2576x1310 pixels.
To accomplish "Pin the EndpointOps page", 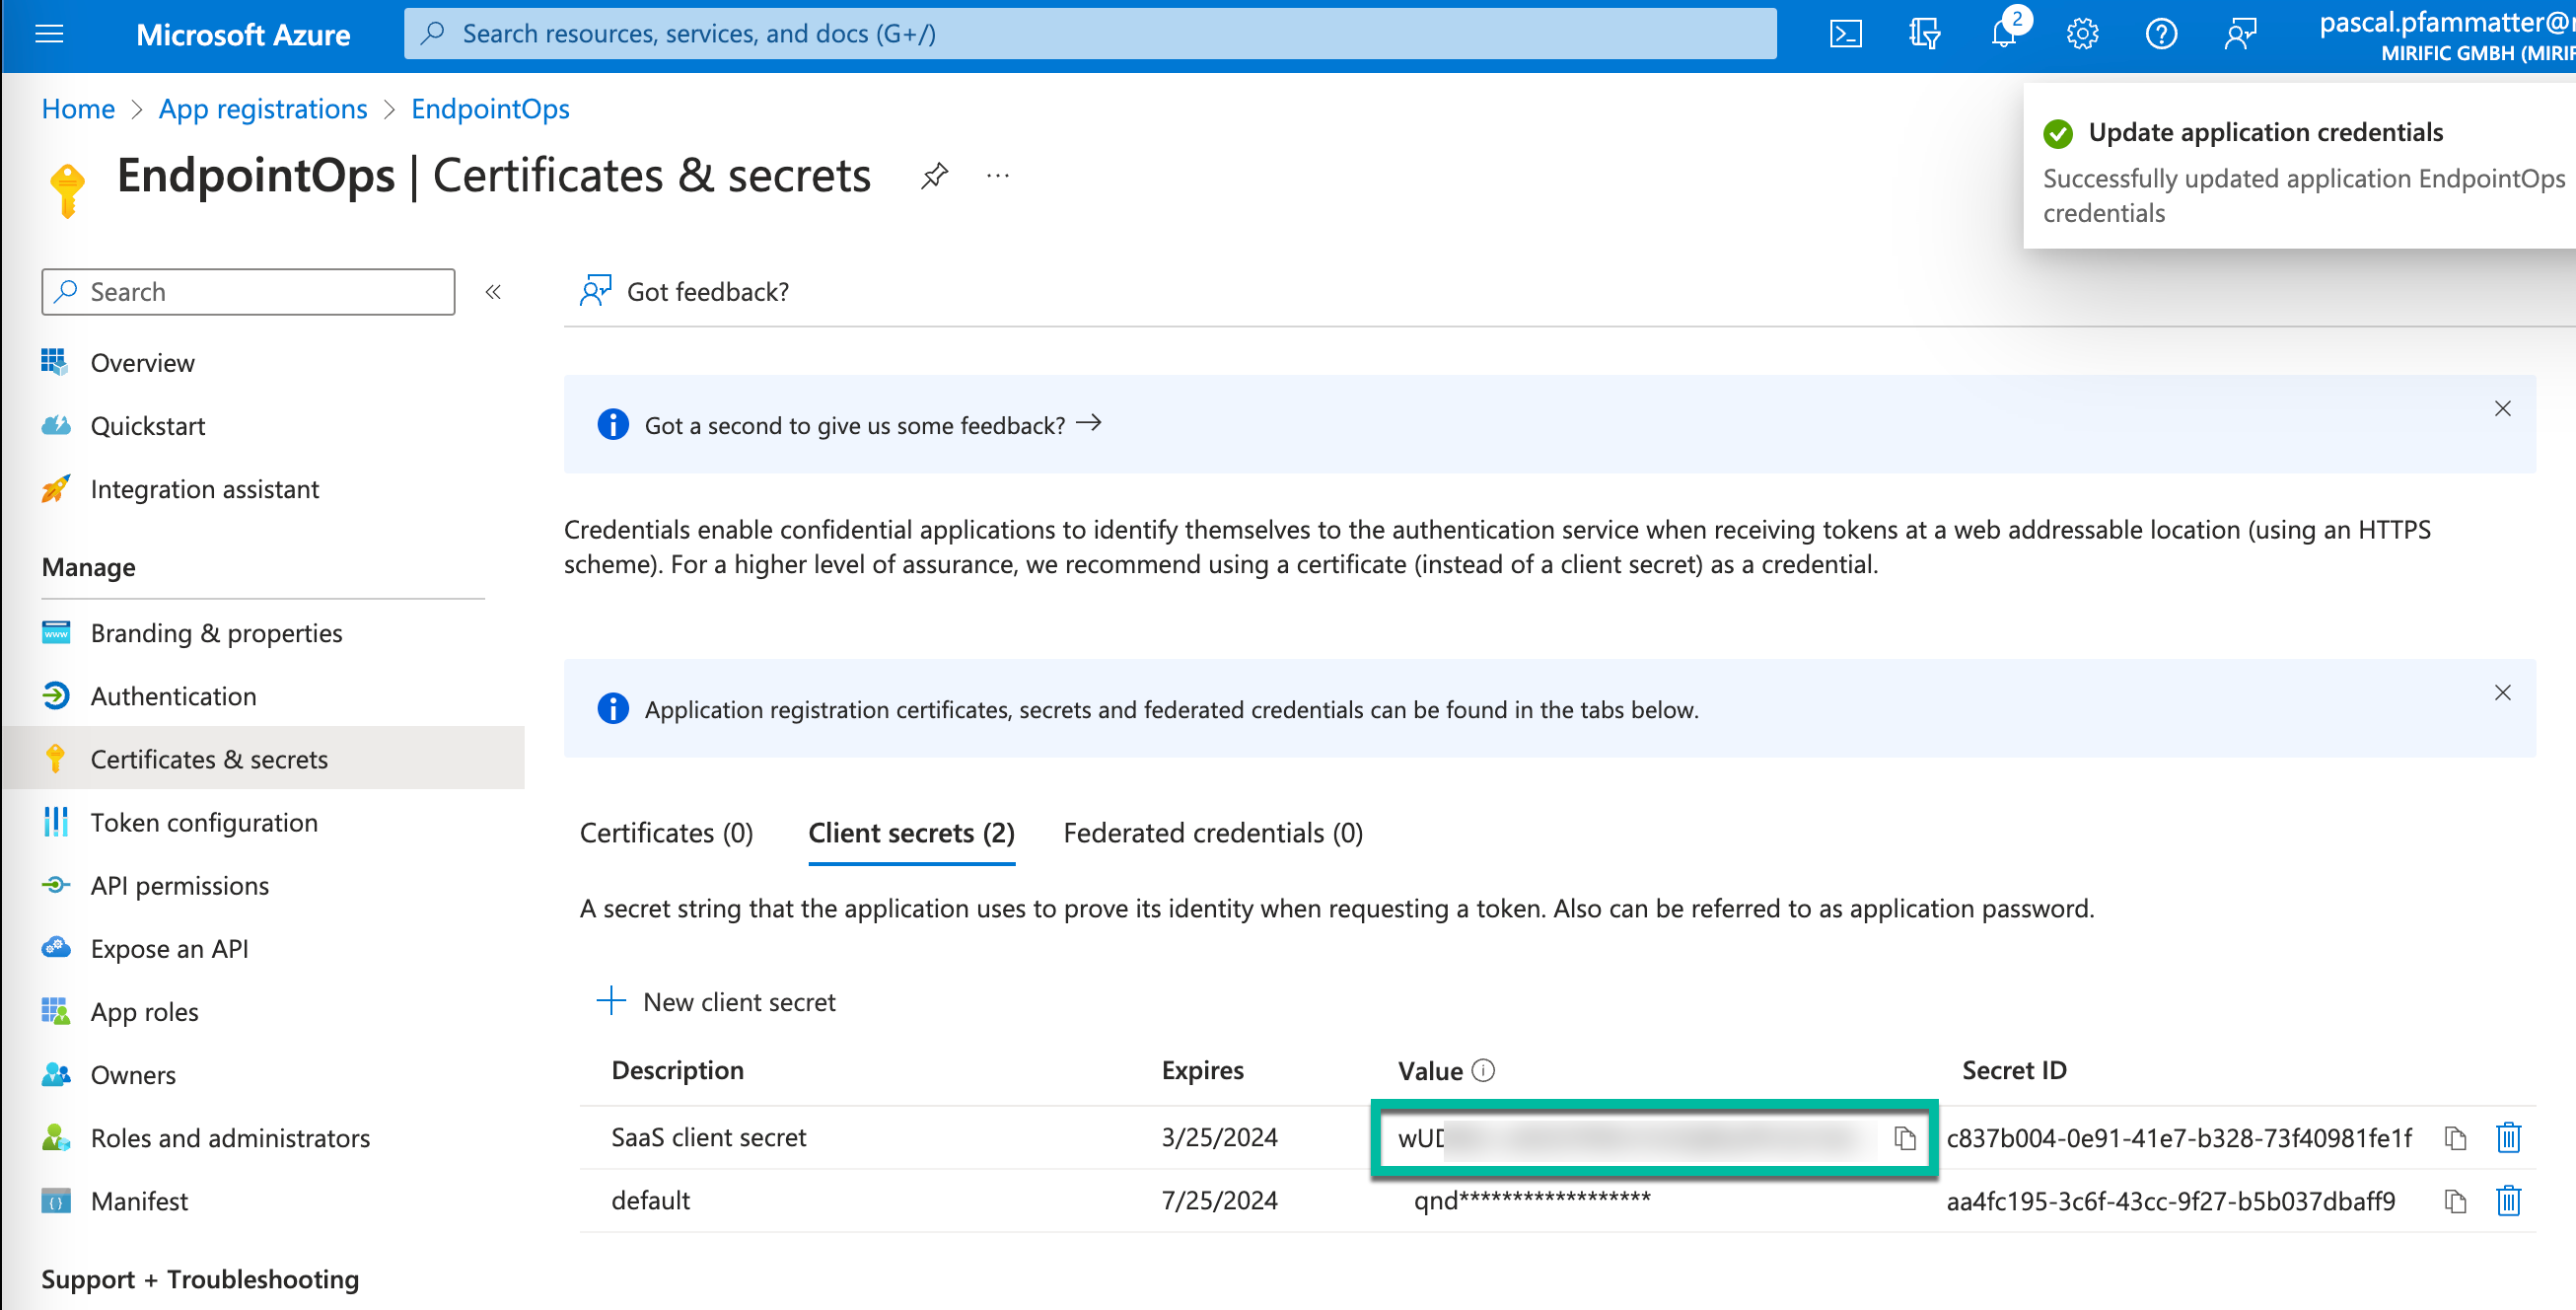I will (933, 176).
